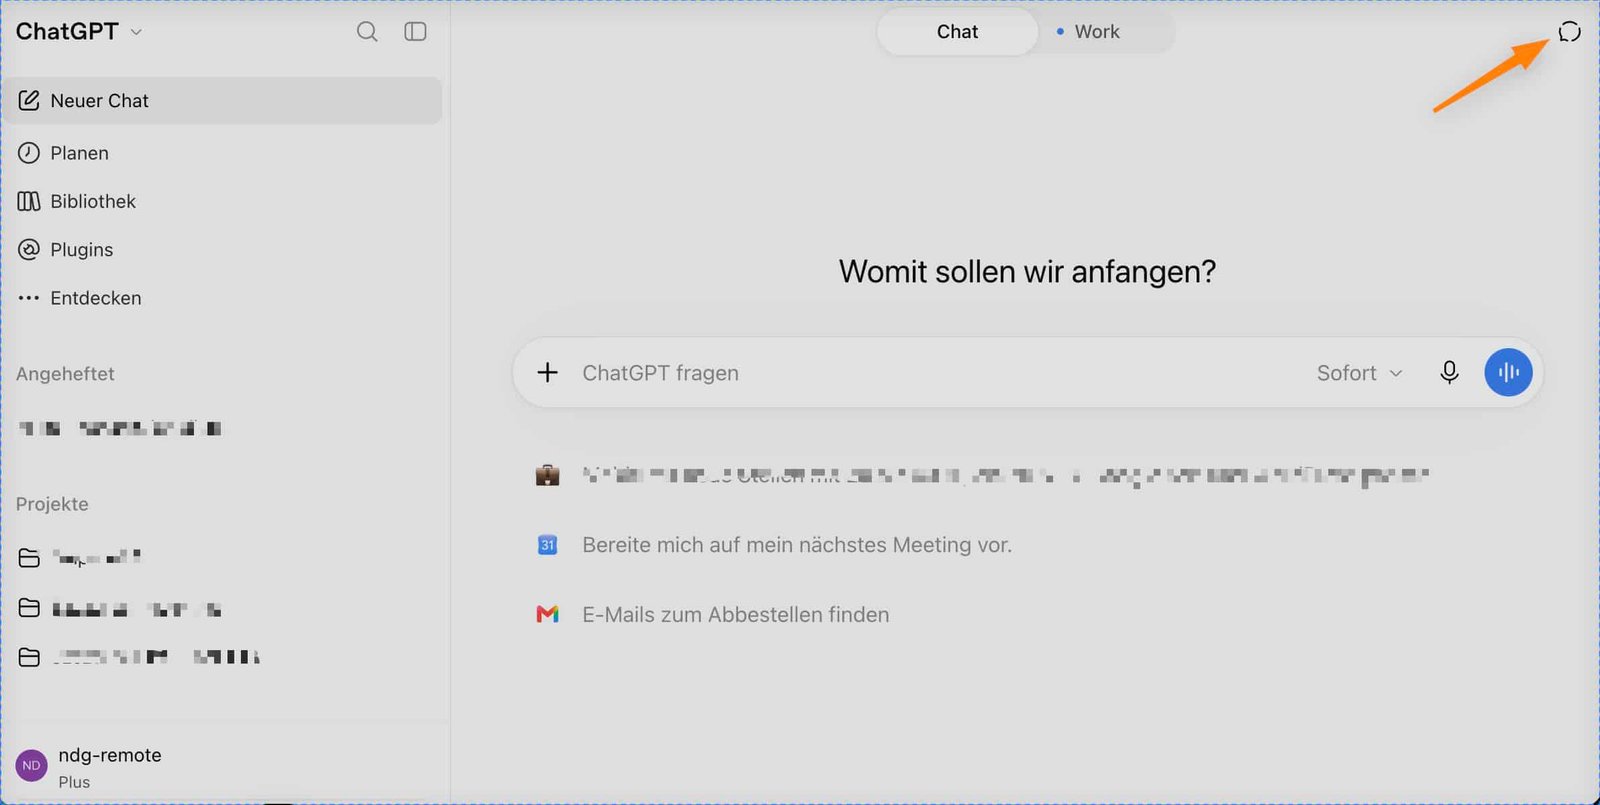The image size is (1600, 805).
Task: Click the Planen clock icon
Action: pos(29,153)
